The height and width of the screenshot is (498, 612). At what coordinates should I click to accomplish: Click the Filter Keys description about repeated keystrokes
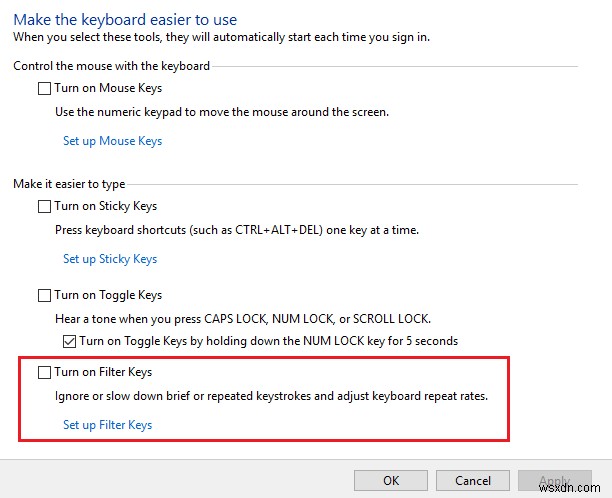coord(271,396)
